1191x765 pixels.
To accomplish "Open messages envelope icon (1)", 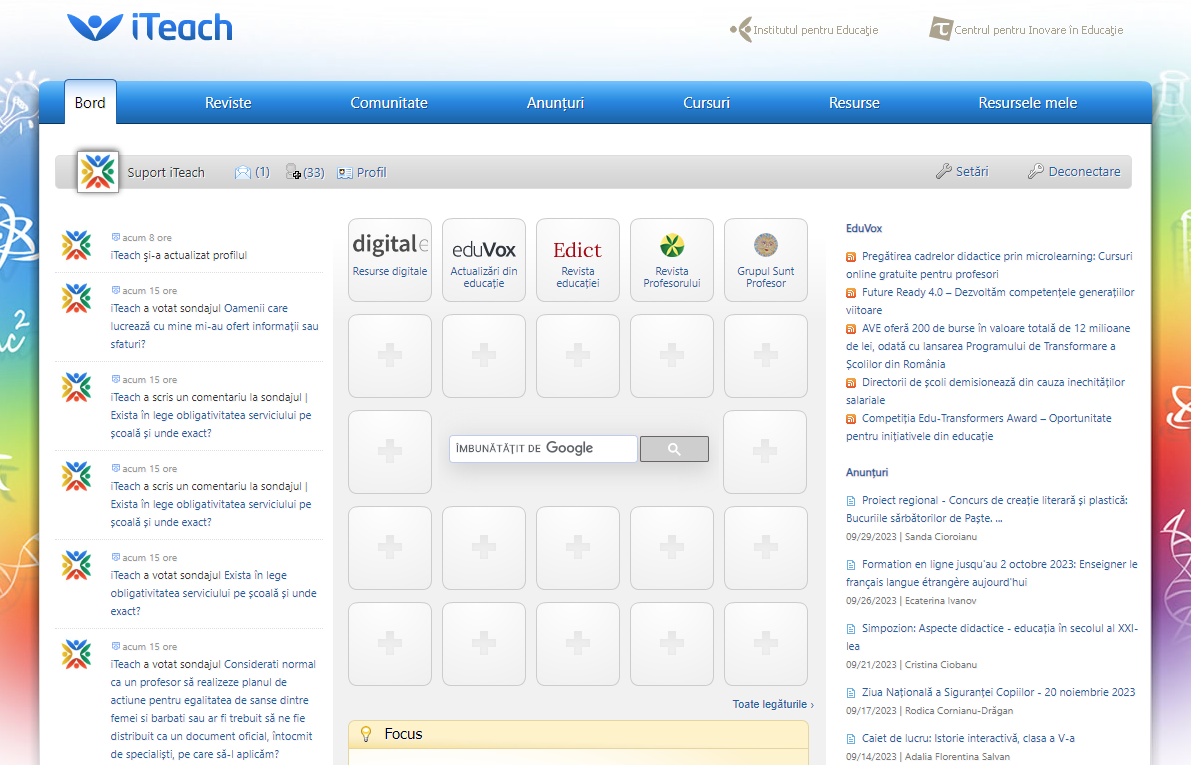I will tap(242, 172).
